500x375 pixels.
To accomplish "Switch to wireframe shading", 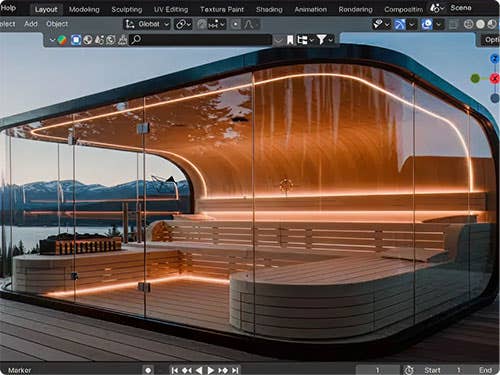I will coord(468,24).
